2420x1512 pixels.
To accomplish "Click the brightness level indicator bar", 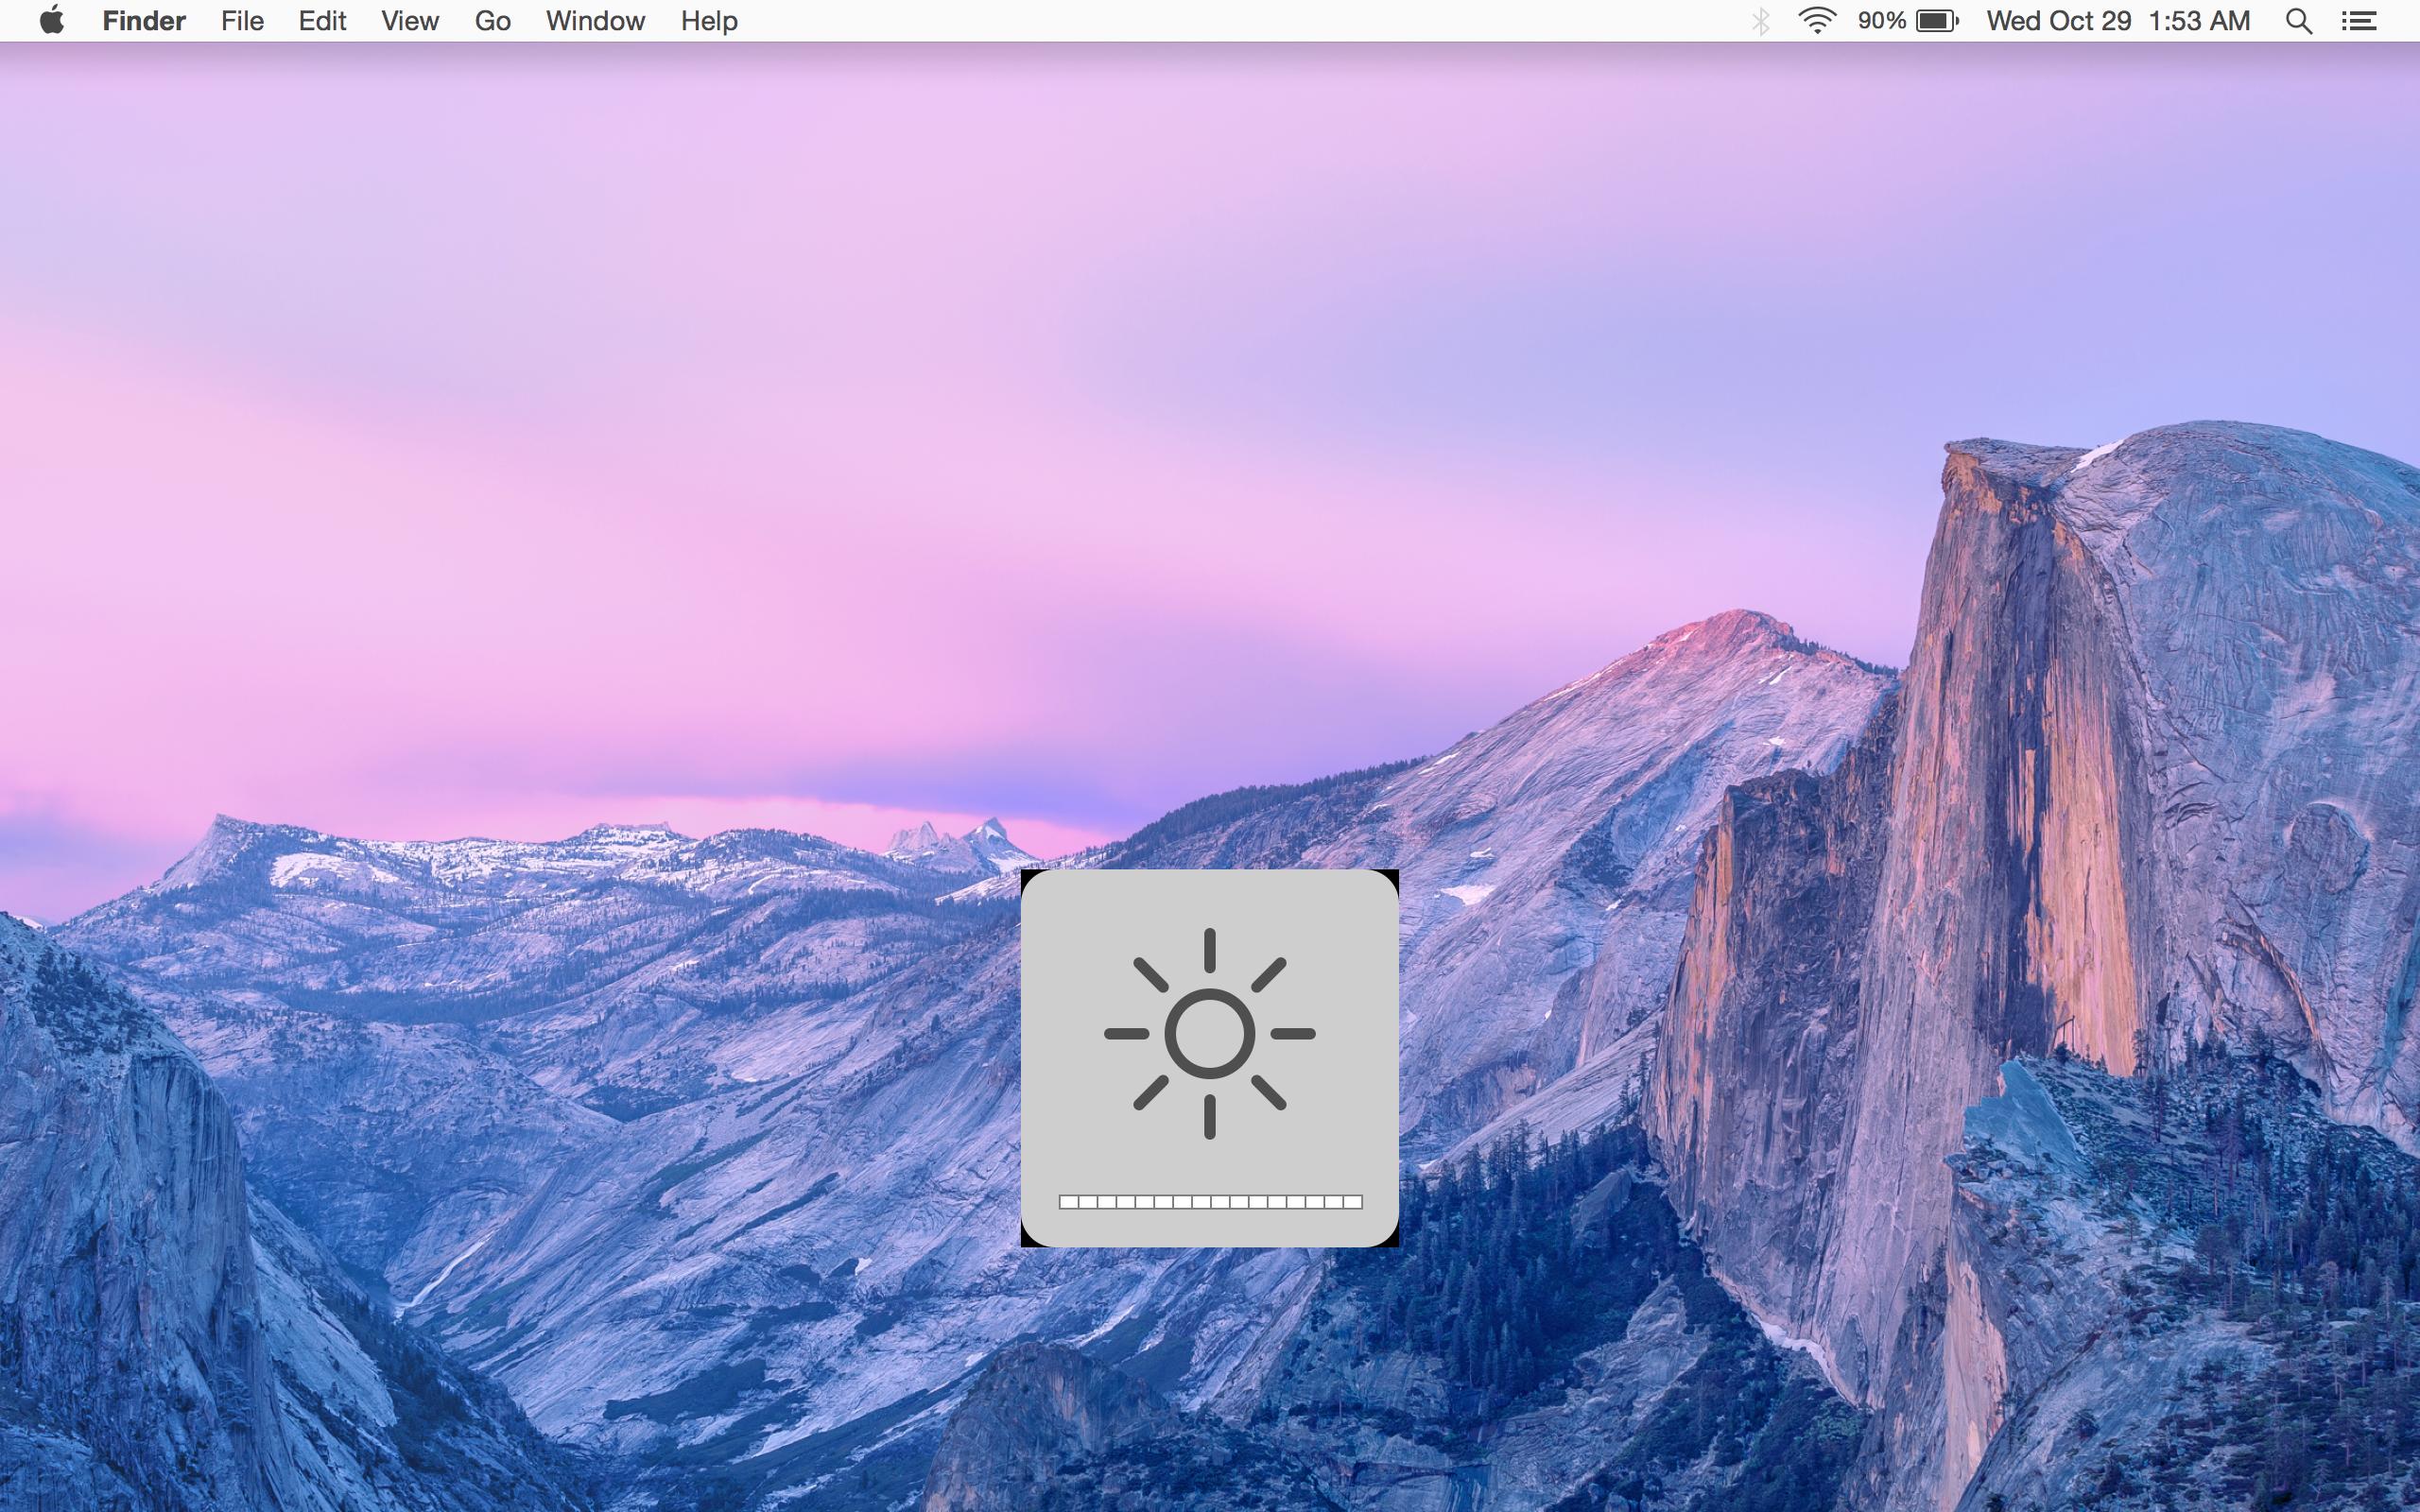I will 1210,1202.
